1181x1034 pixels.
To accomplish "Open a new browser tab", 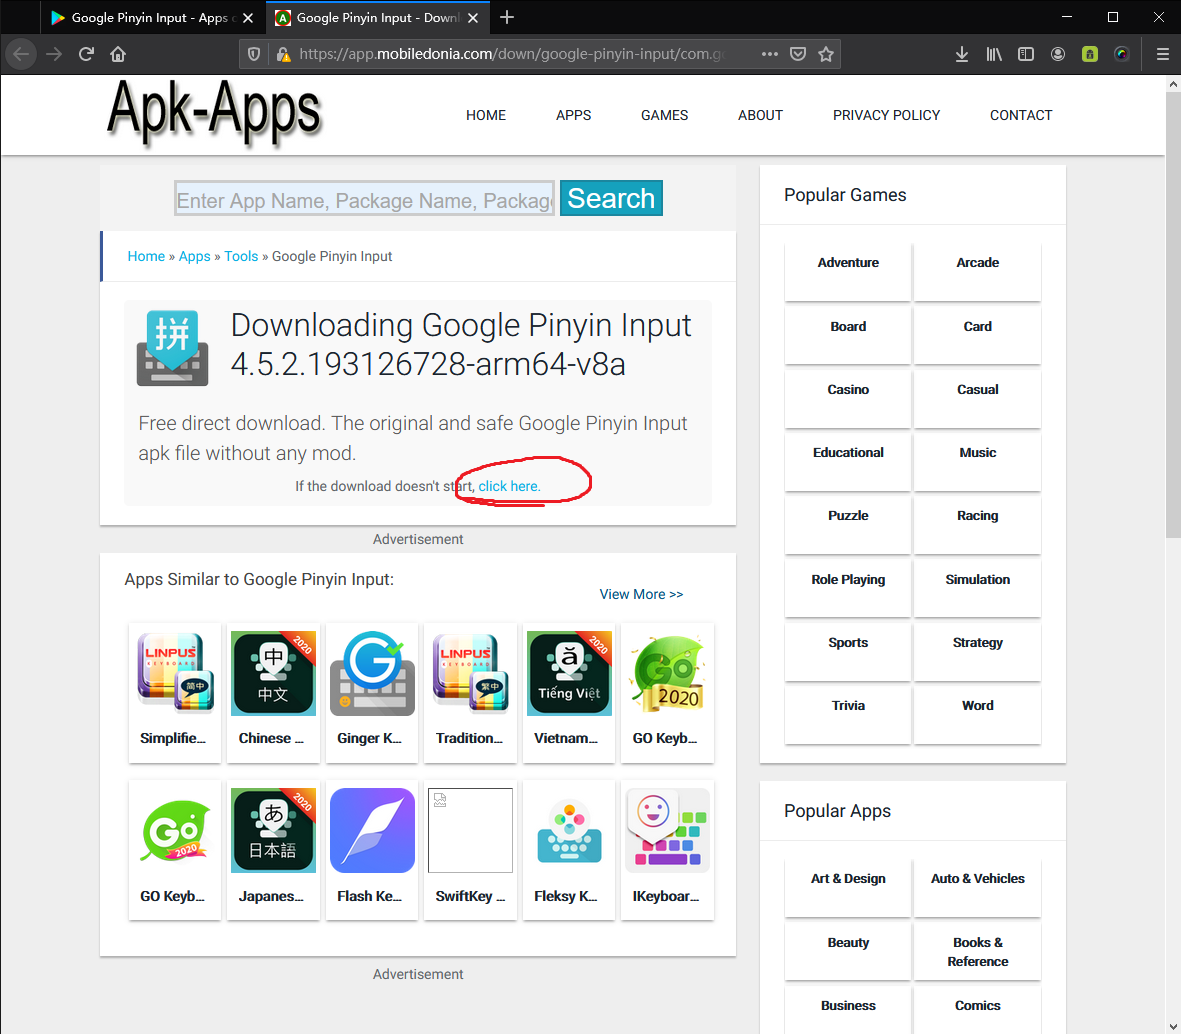I will [507, 17].
